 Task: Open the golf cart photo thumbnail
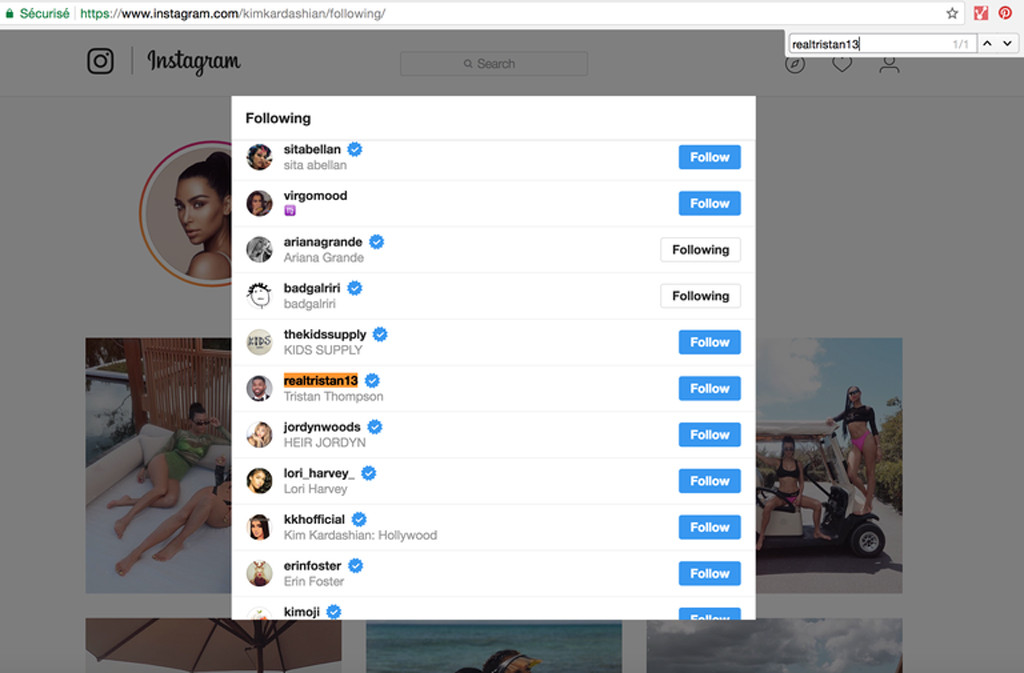[829, 465]
